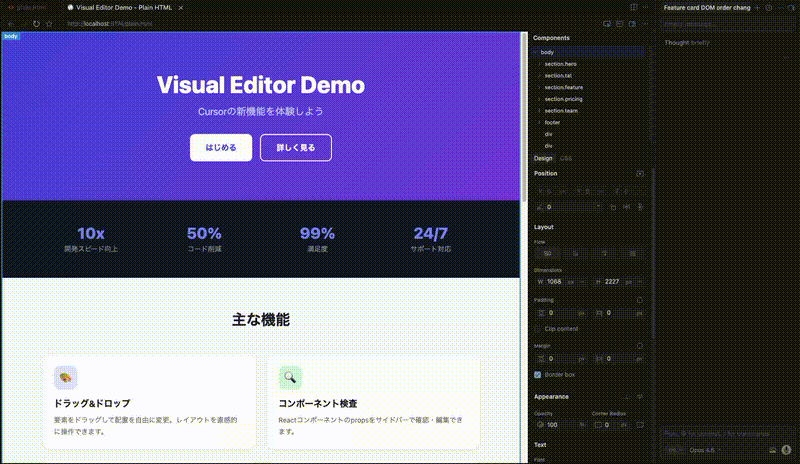Switch to the Design tab
Viewport: 800px width, 464px height.
[543, 158]
